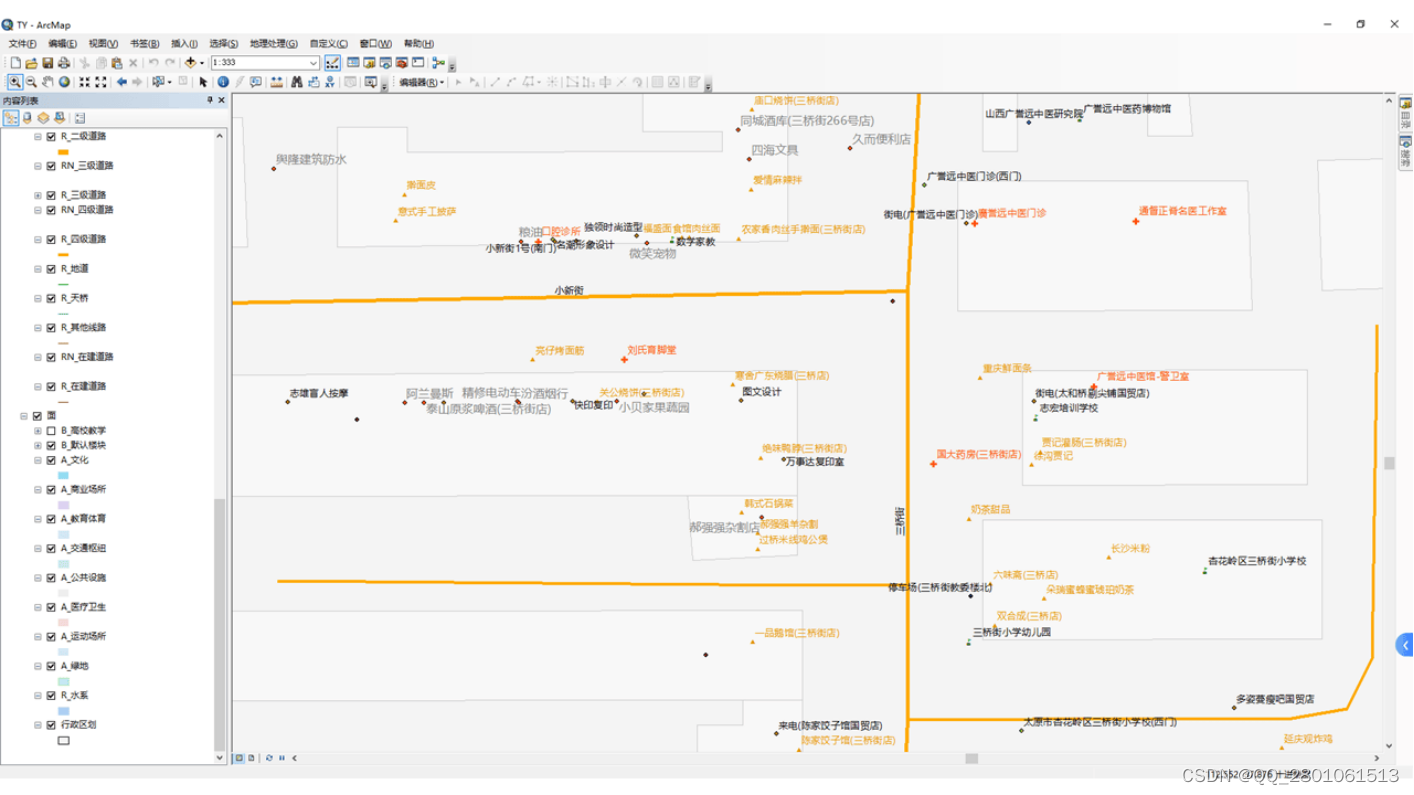Open the 窗口(W) menu
Viewport: 1414px width, 795px height.
(375, 44)
